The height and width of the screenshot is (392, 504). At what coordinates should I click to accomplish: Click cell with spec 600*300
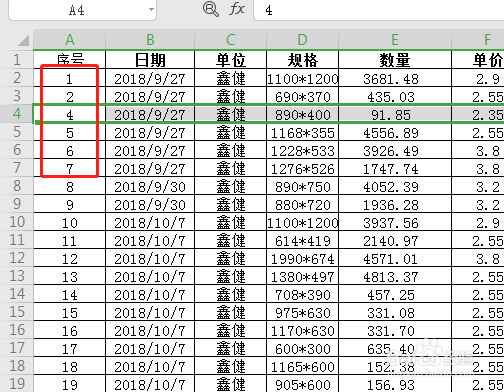tap(302, 348)
